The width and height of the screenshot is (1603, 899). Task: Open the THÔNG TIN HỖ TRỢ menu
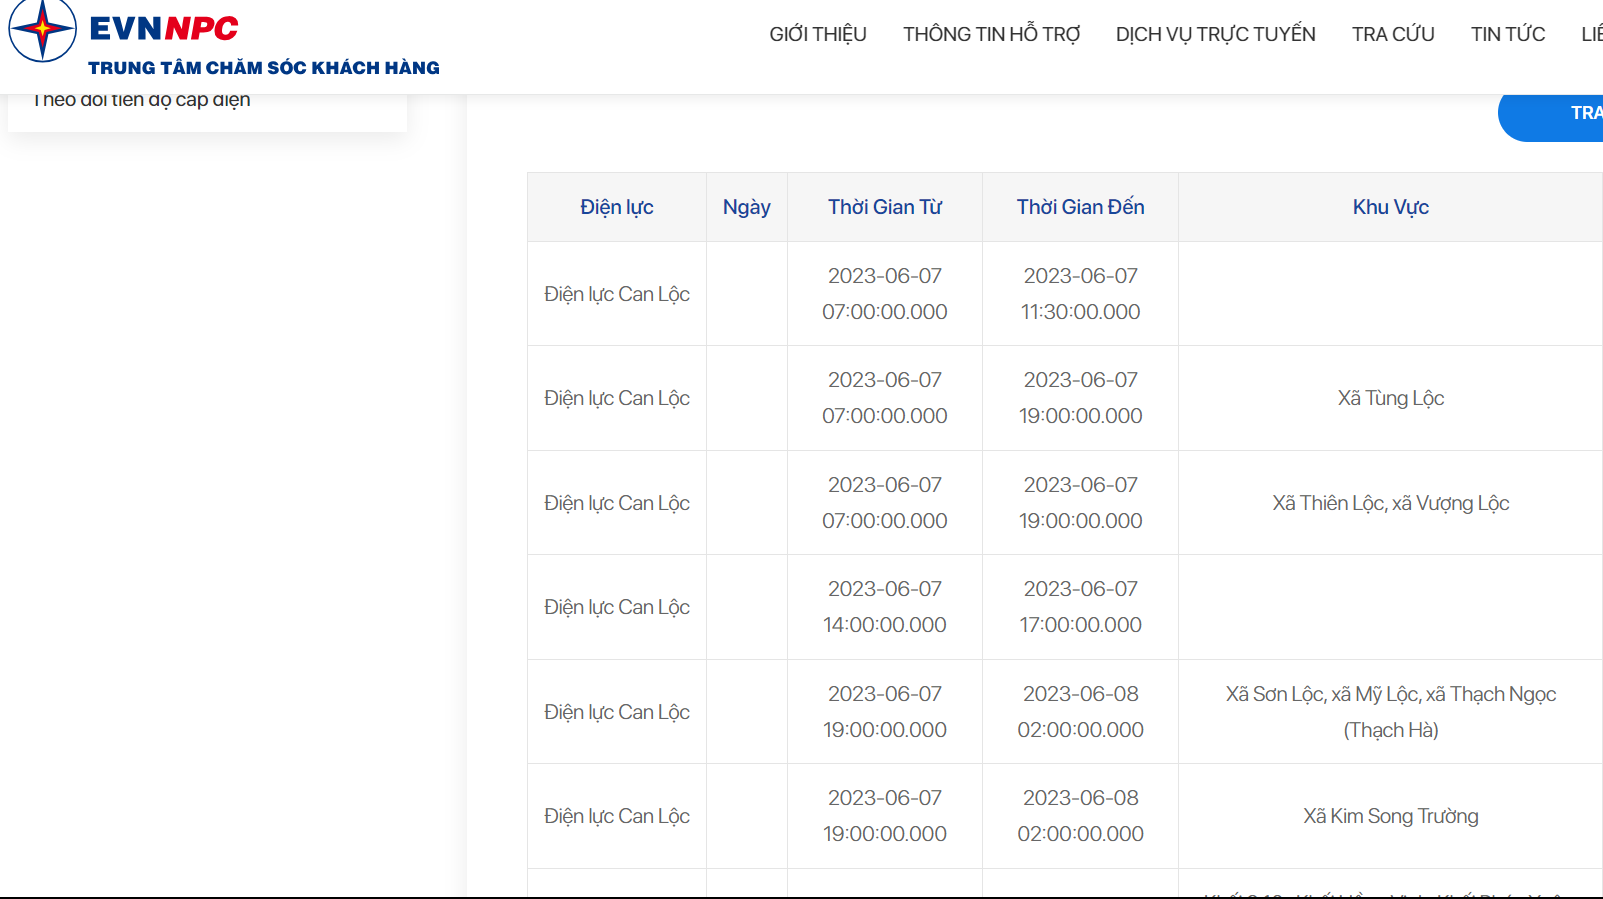click(991, 34)
